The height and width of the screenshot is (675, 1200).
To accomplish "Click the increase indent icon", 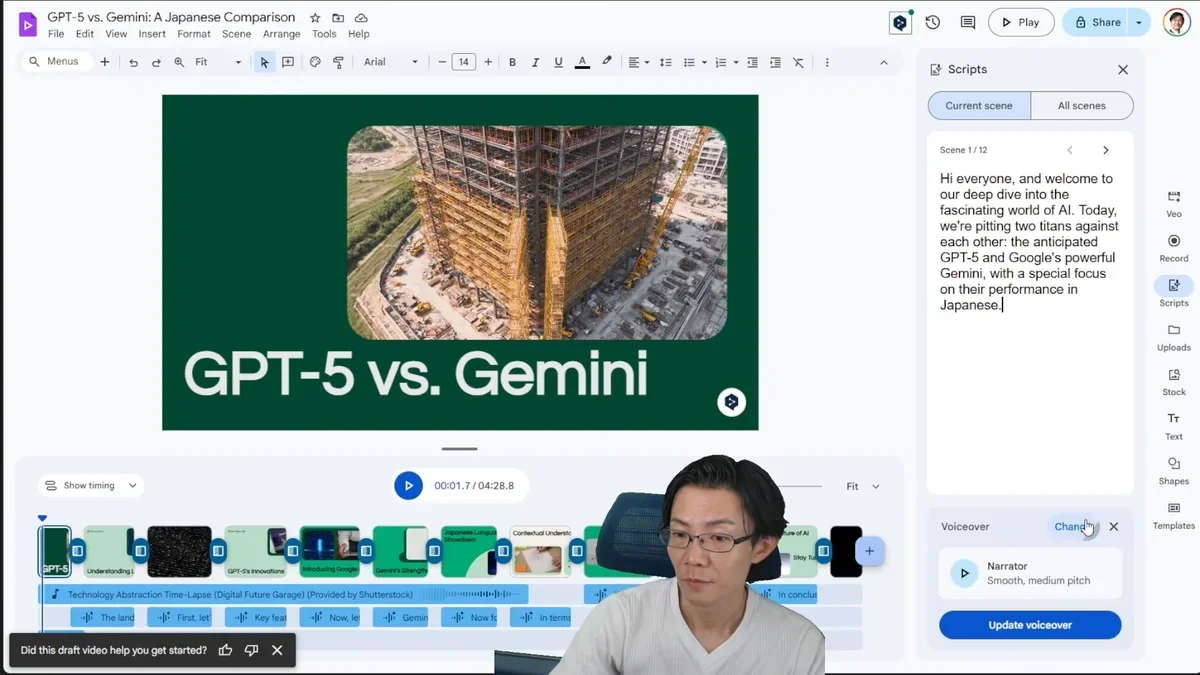I will click(775, 62).
